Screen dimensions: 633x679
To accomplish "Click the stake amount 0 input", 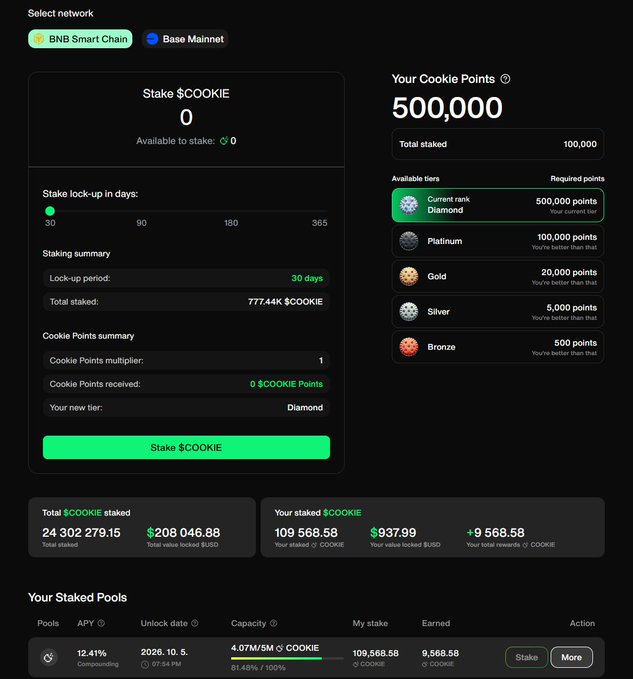I will [x=186, y=117].
